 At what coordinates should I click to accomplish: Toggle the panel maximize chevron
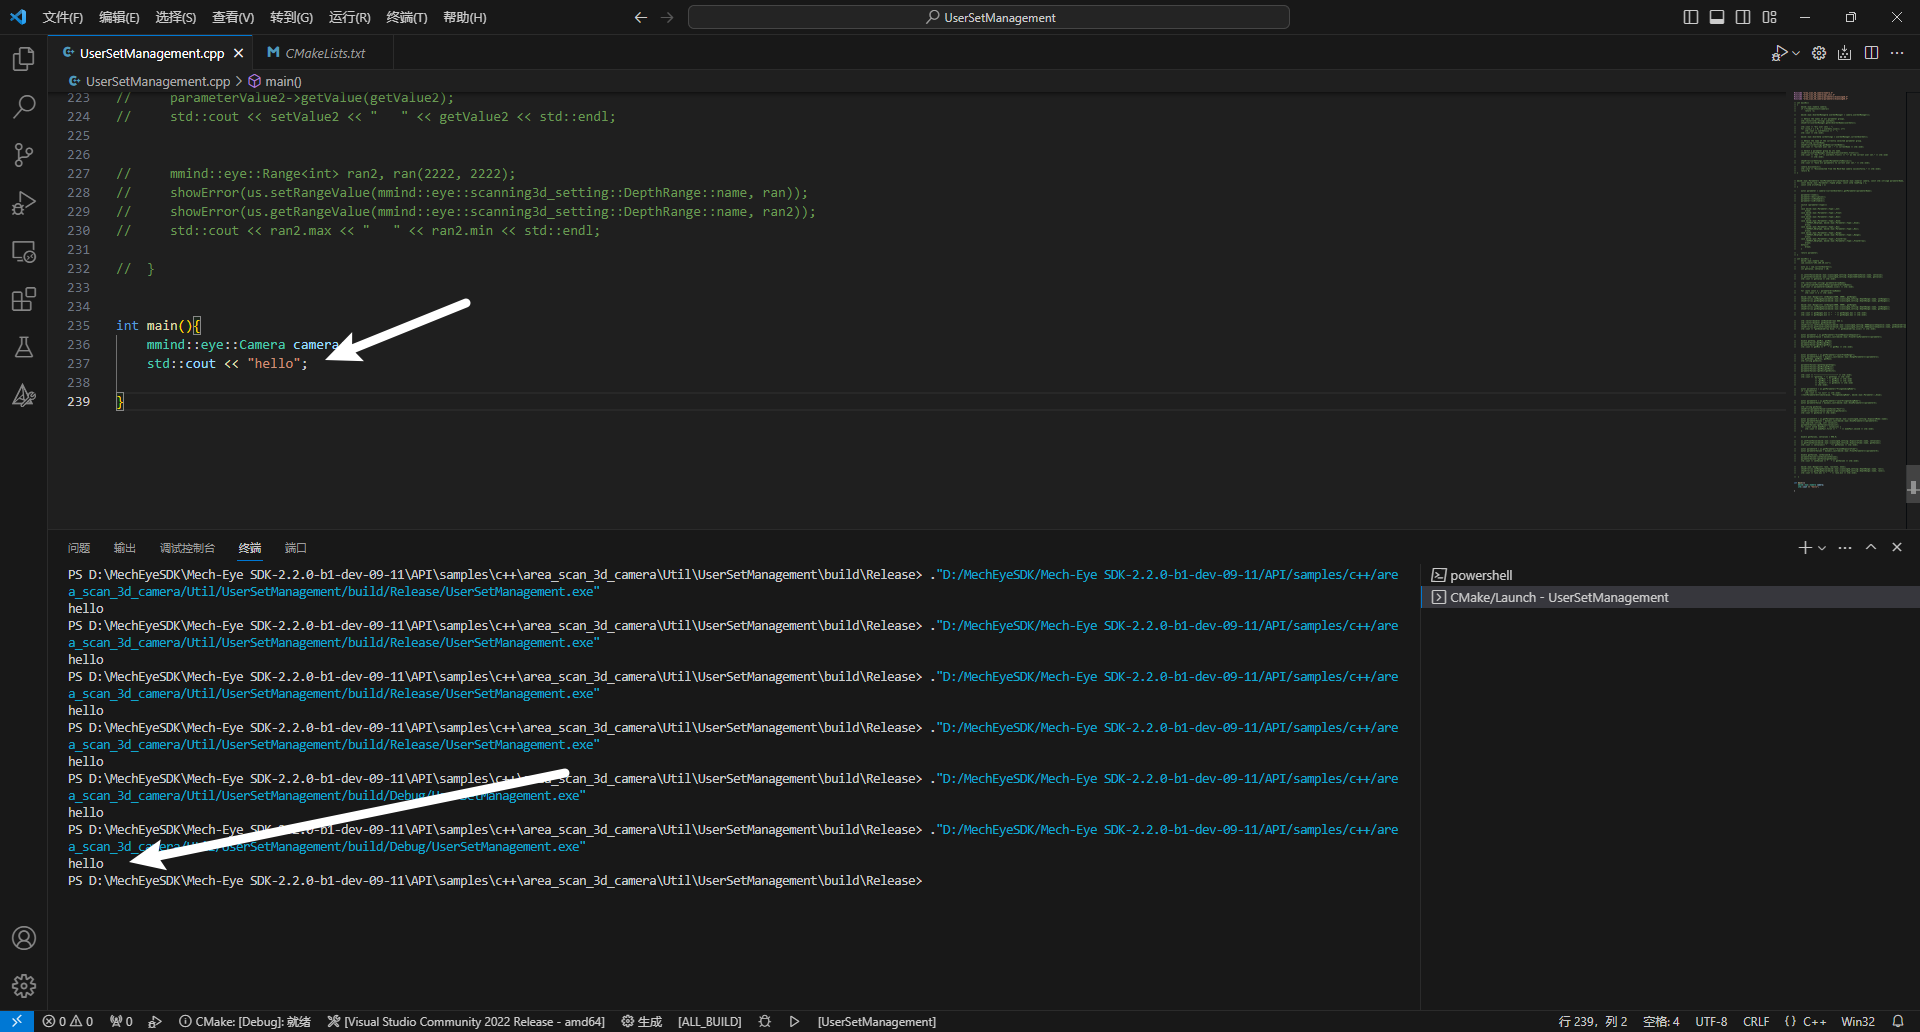click(x=1870, y=547)
